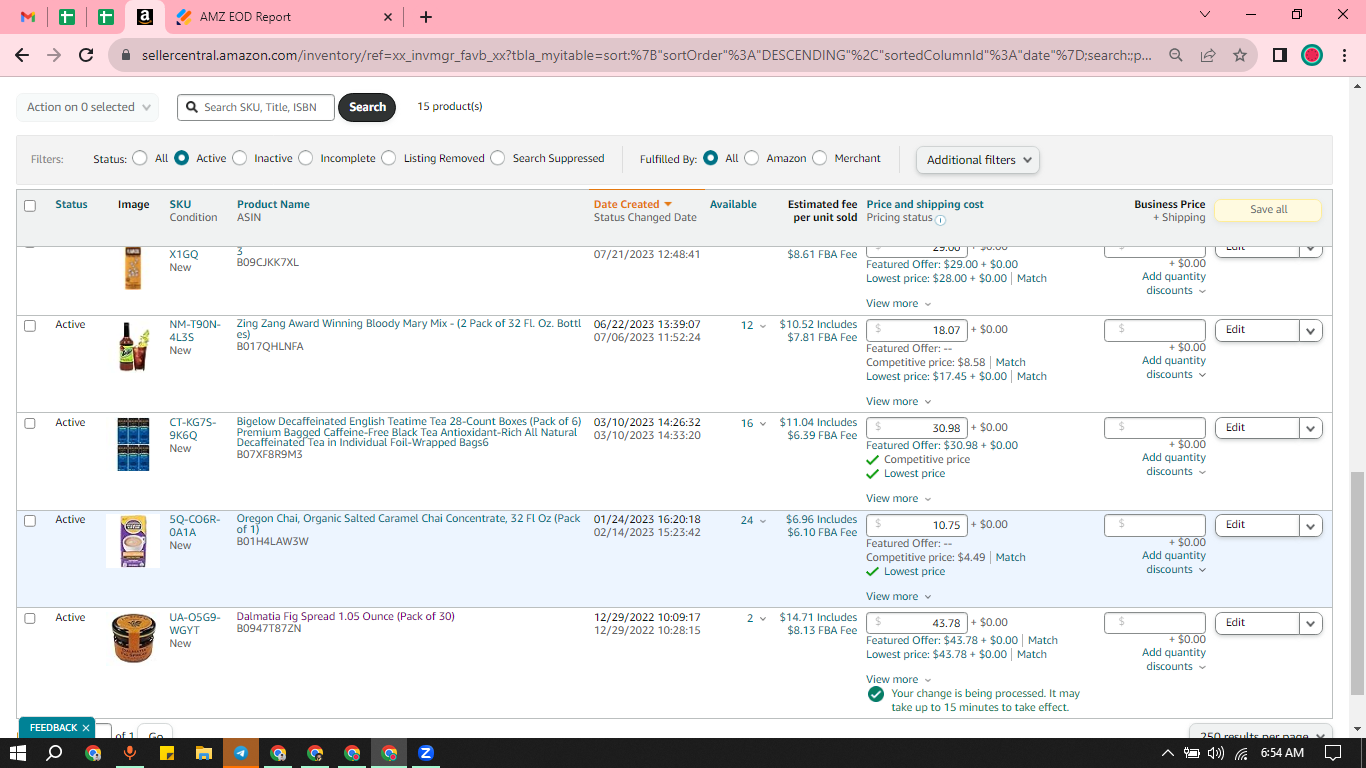Show hidden system tray icons
The image size is (1366, 768).
click(x=1167, y=753)
